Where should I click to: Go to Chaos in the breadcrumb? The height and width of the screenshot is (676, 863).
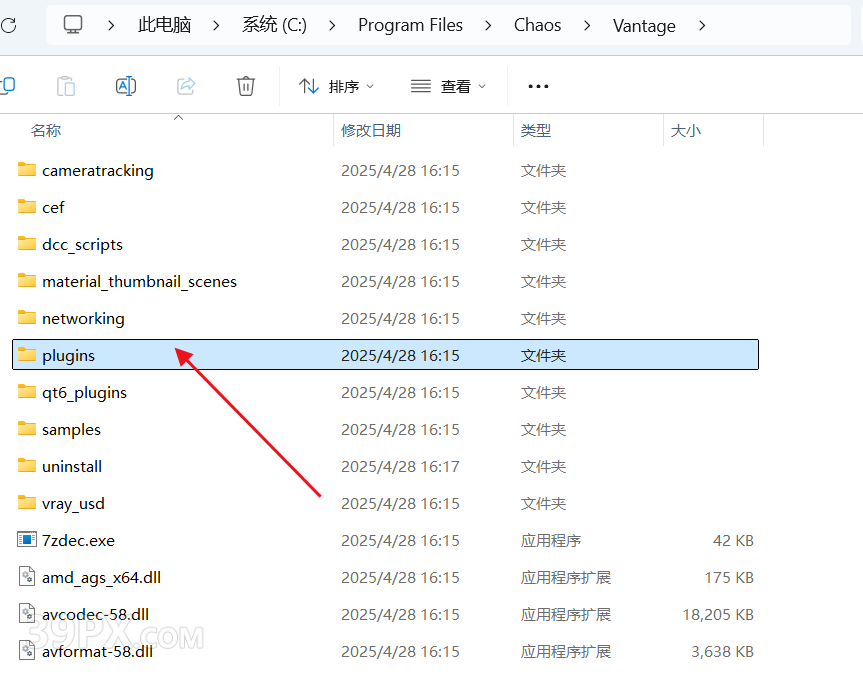(x=538, y=25)
